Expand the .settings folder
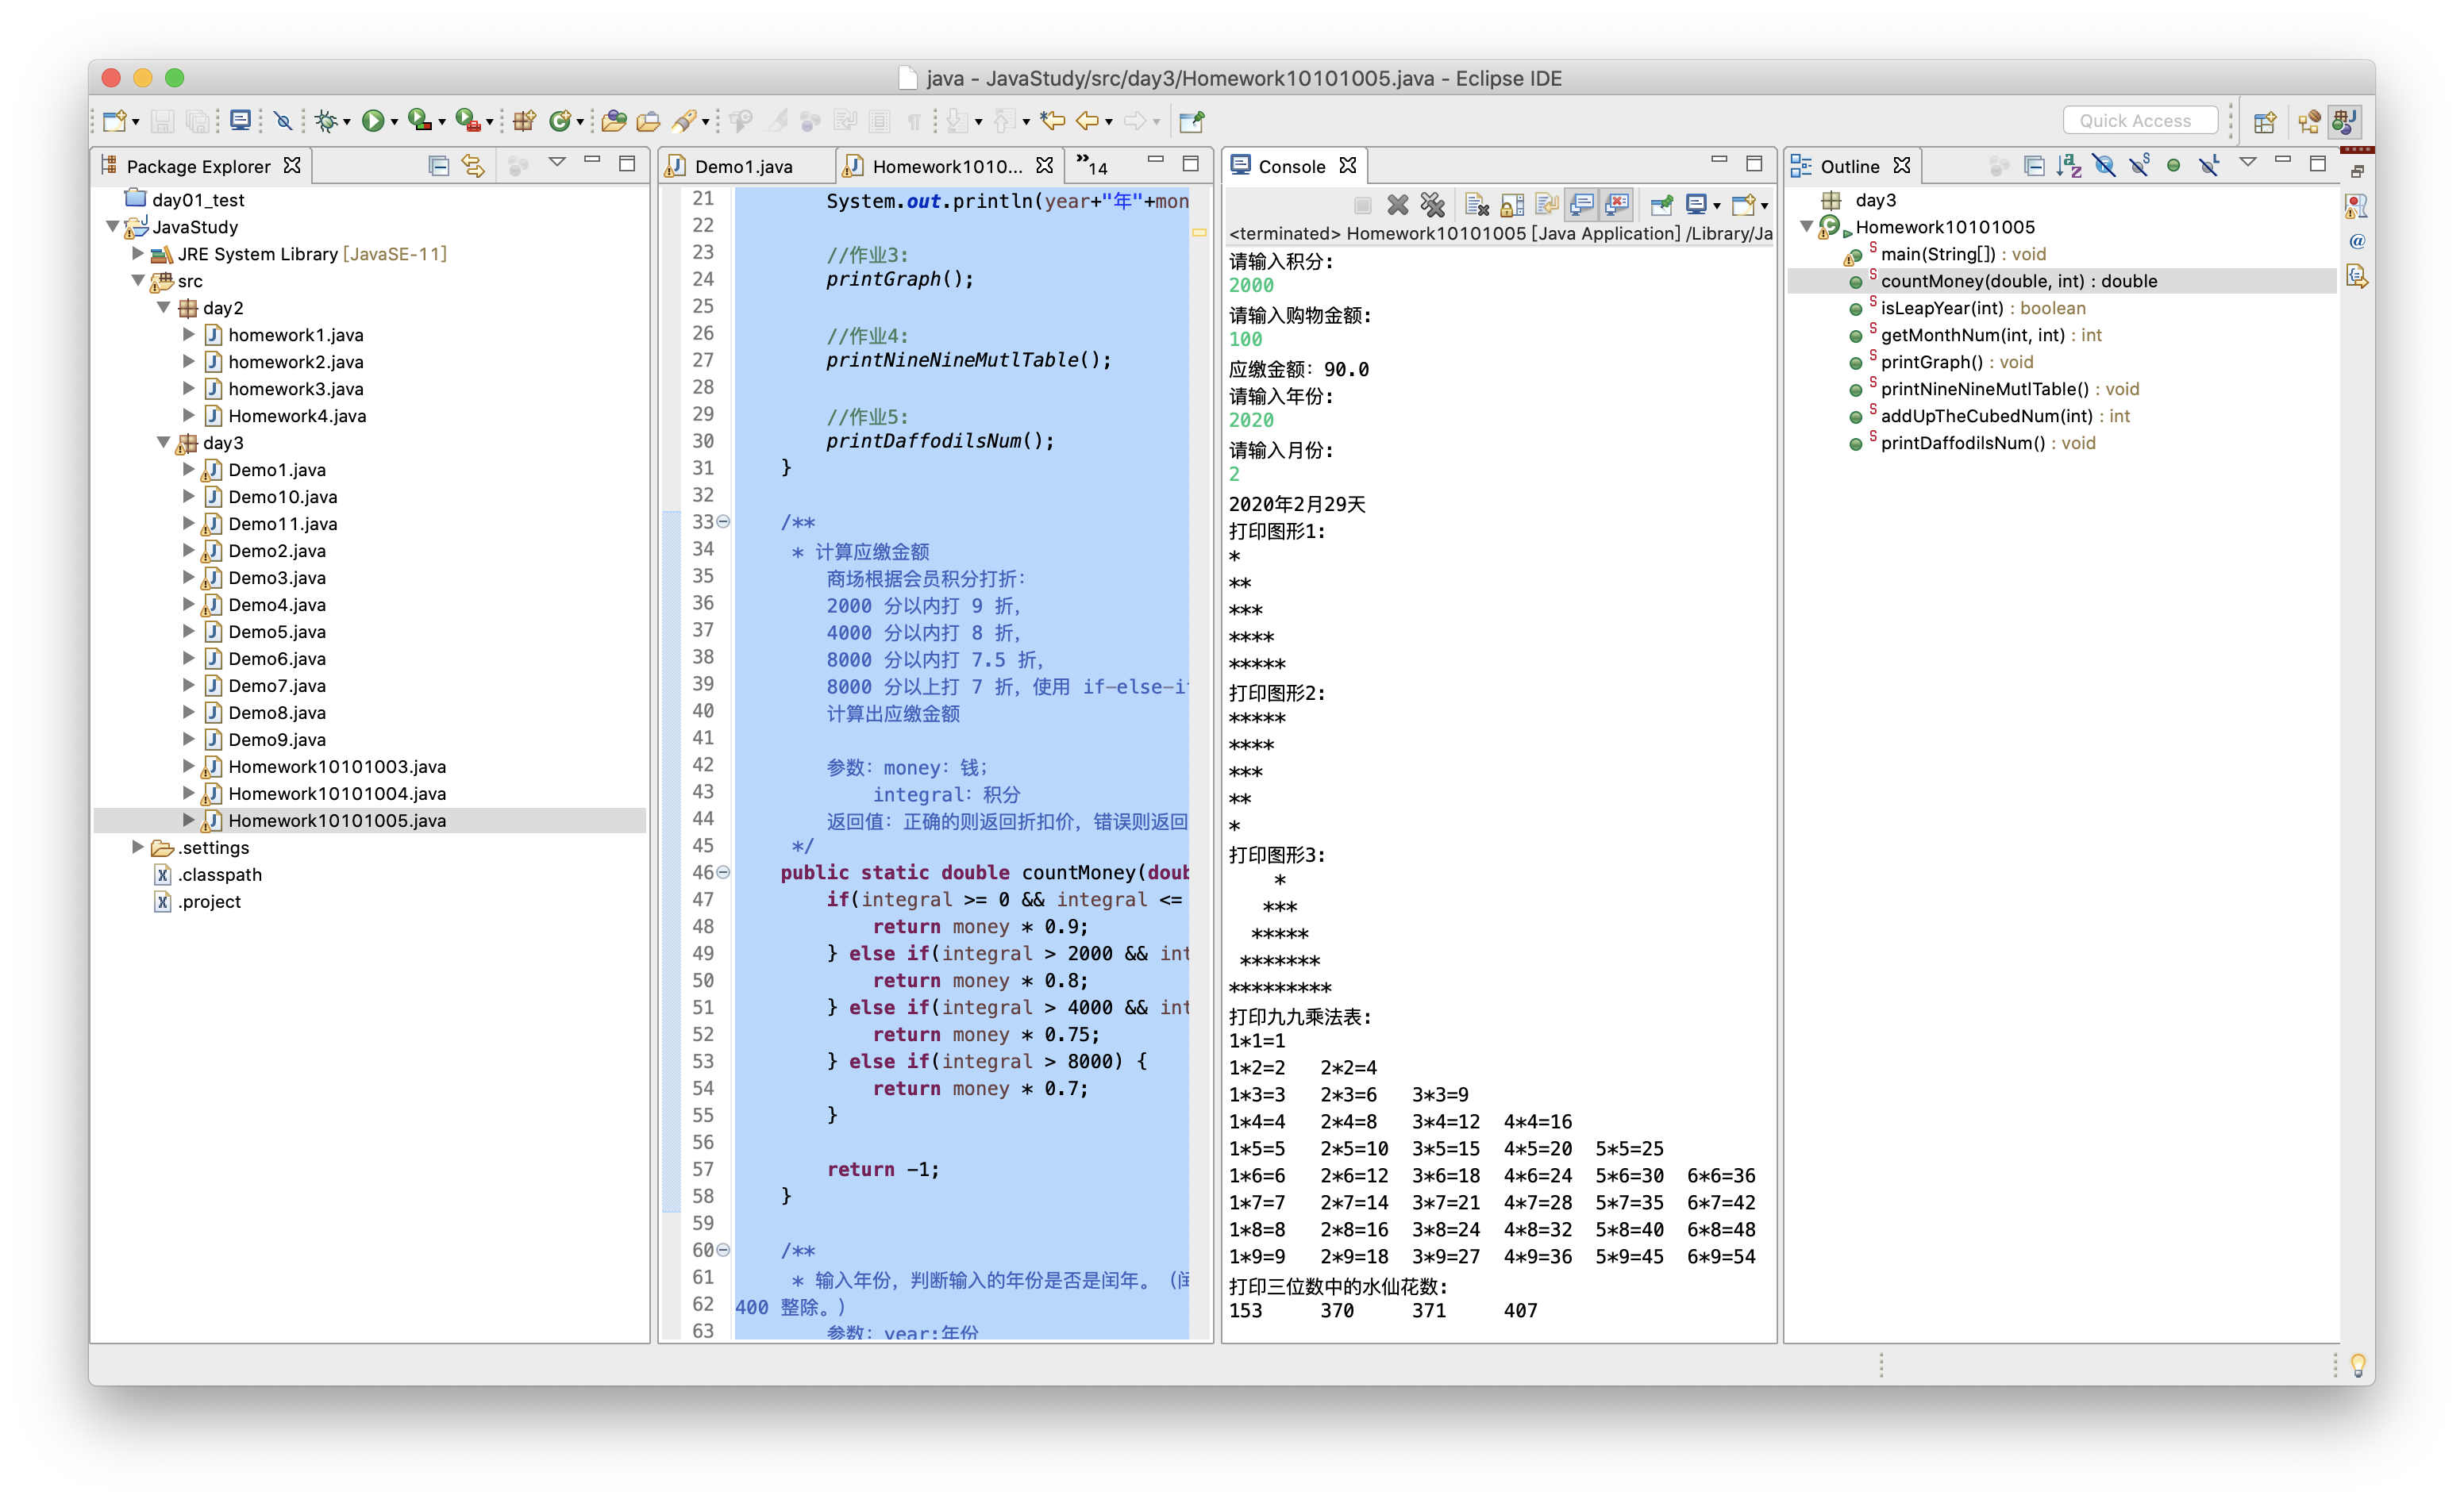Screen dimensions: 2464x1503 point(138,847)
